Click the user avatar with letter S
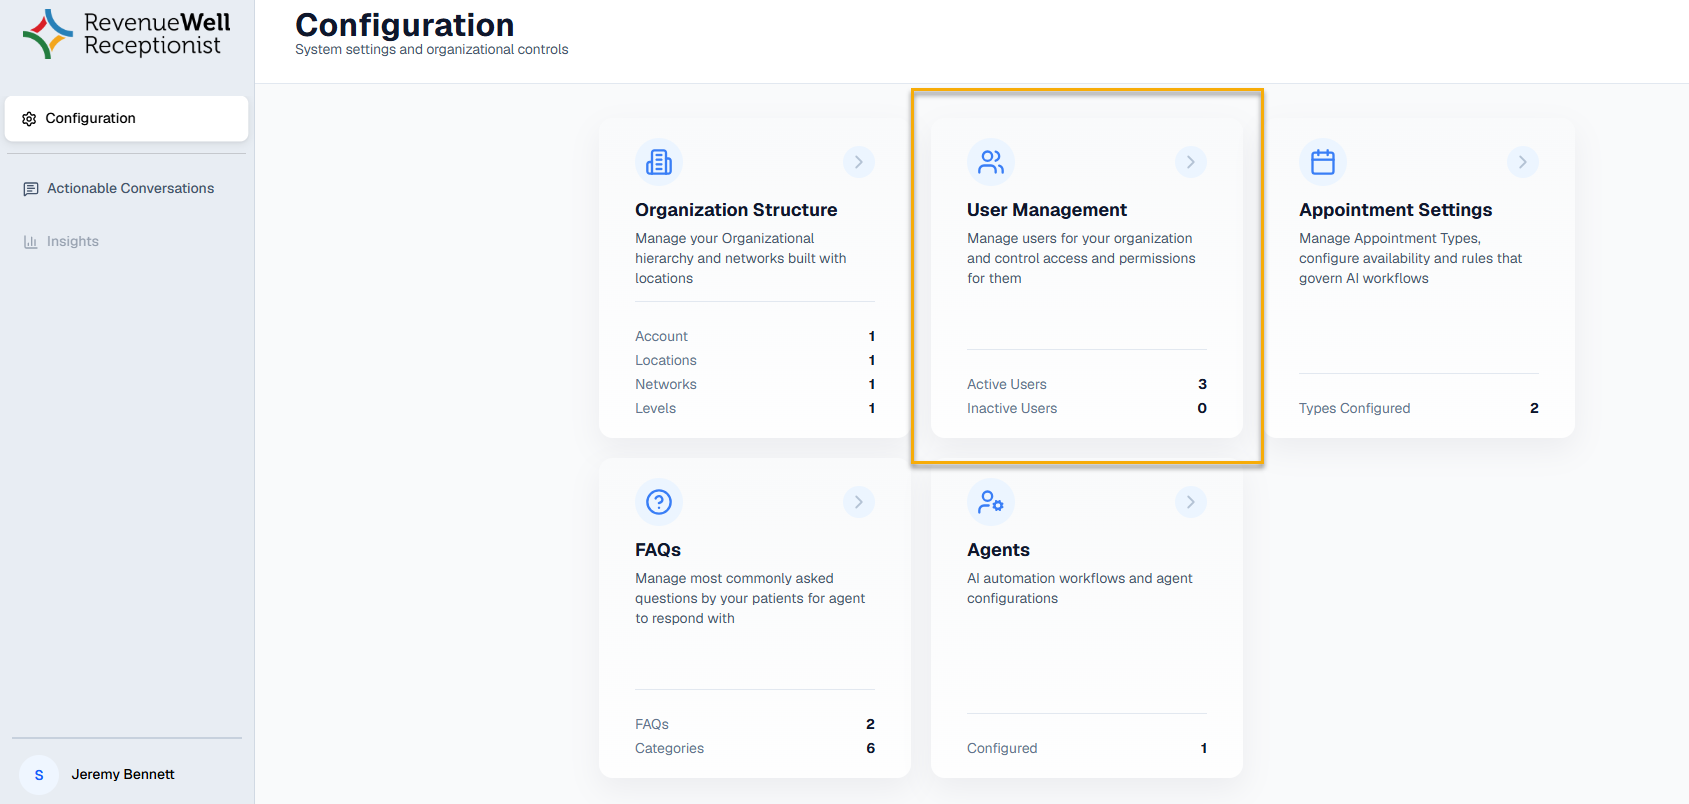 click(39, 775)
